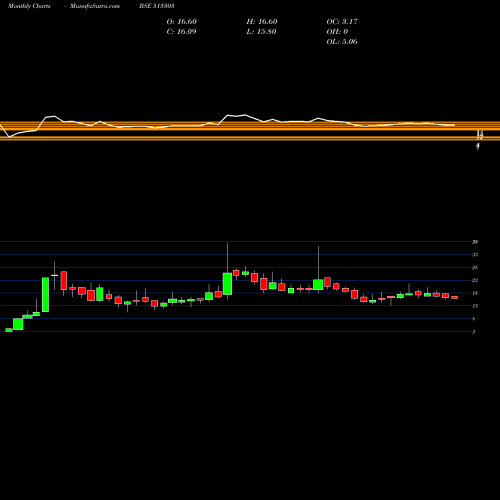Click the last red candle at chart end
This screenshot has height=500, width=500.
pyautogui.click(x=455, y=297)
